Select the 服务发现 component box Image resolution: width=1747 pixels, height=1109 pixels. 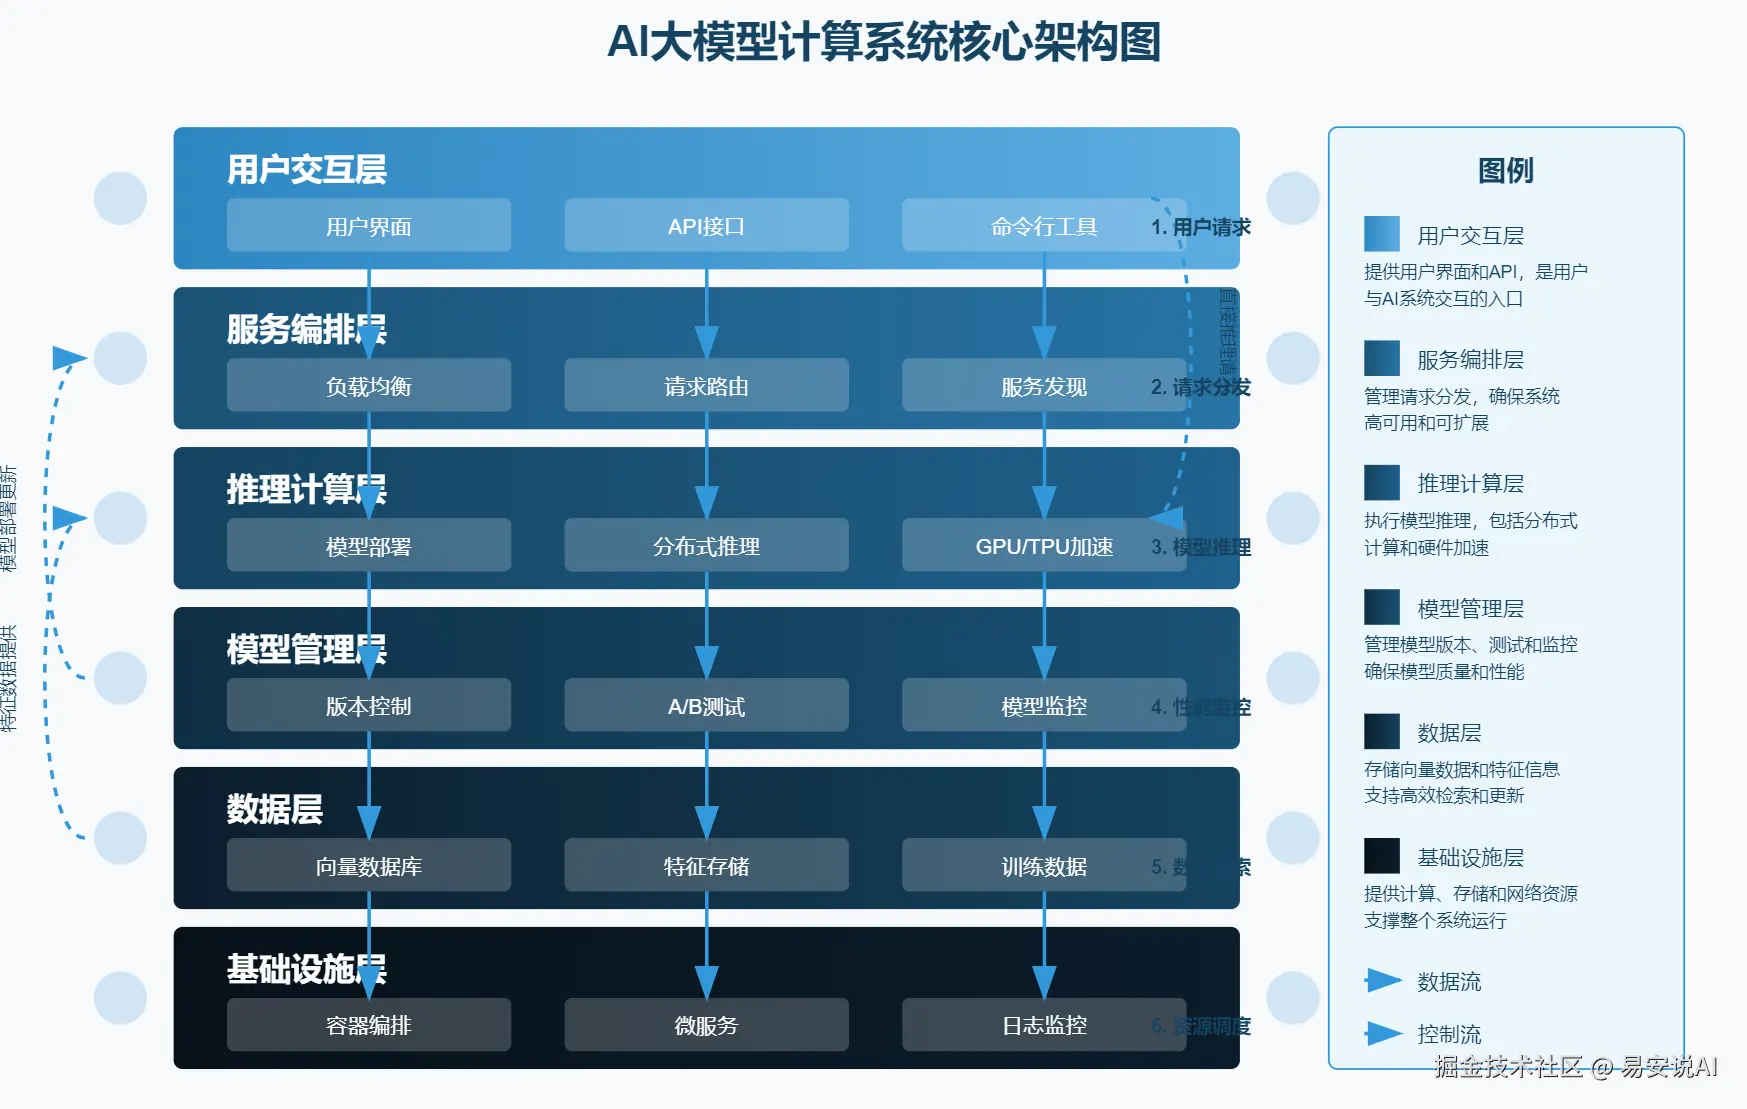1044,385
